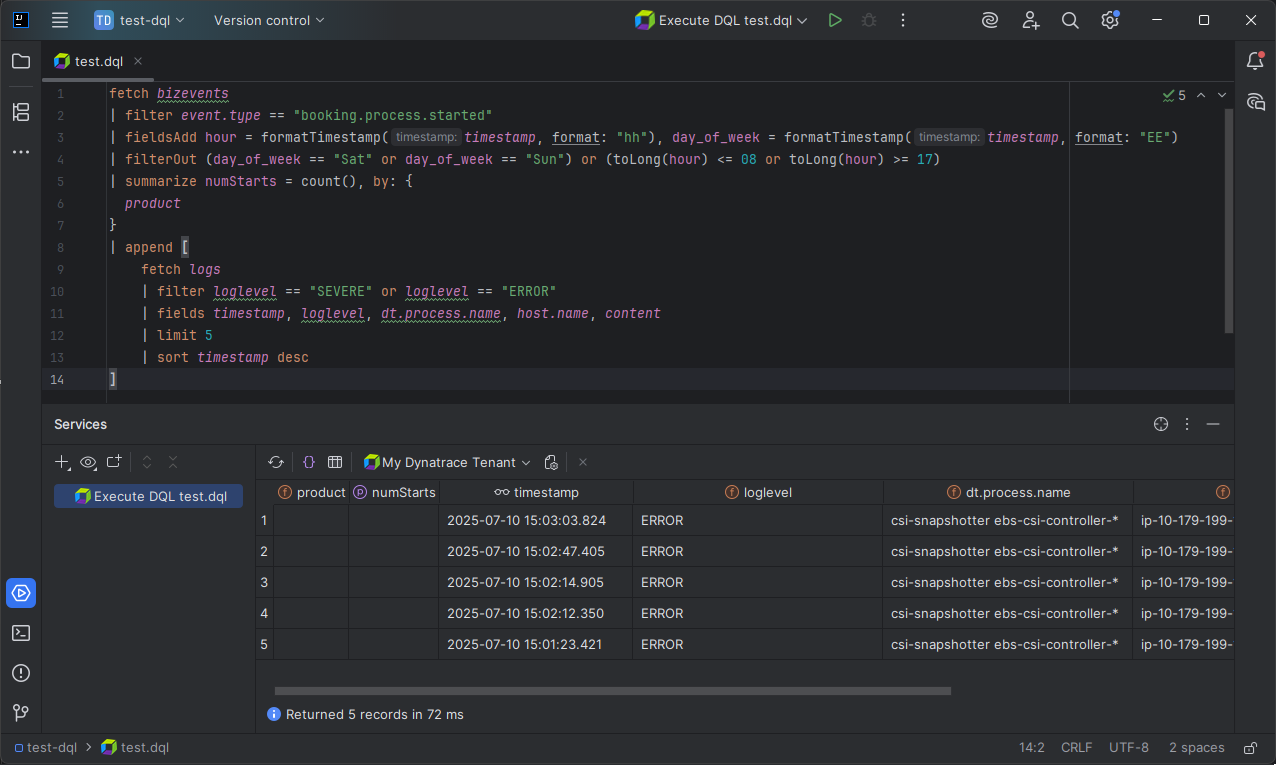Toggle the Services view options eye
Image resolution: width=1276 pixels, height=765 pixels.
point(88,462)
